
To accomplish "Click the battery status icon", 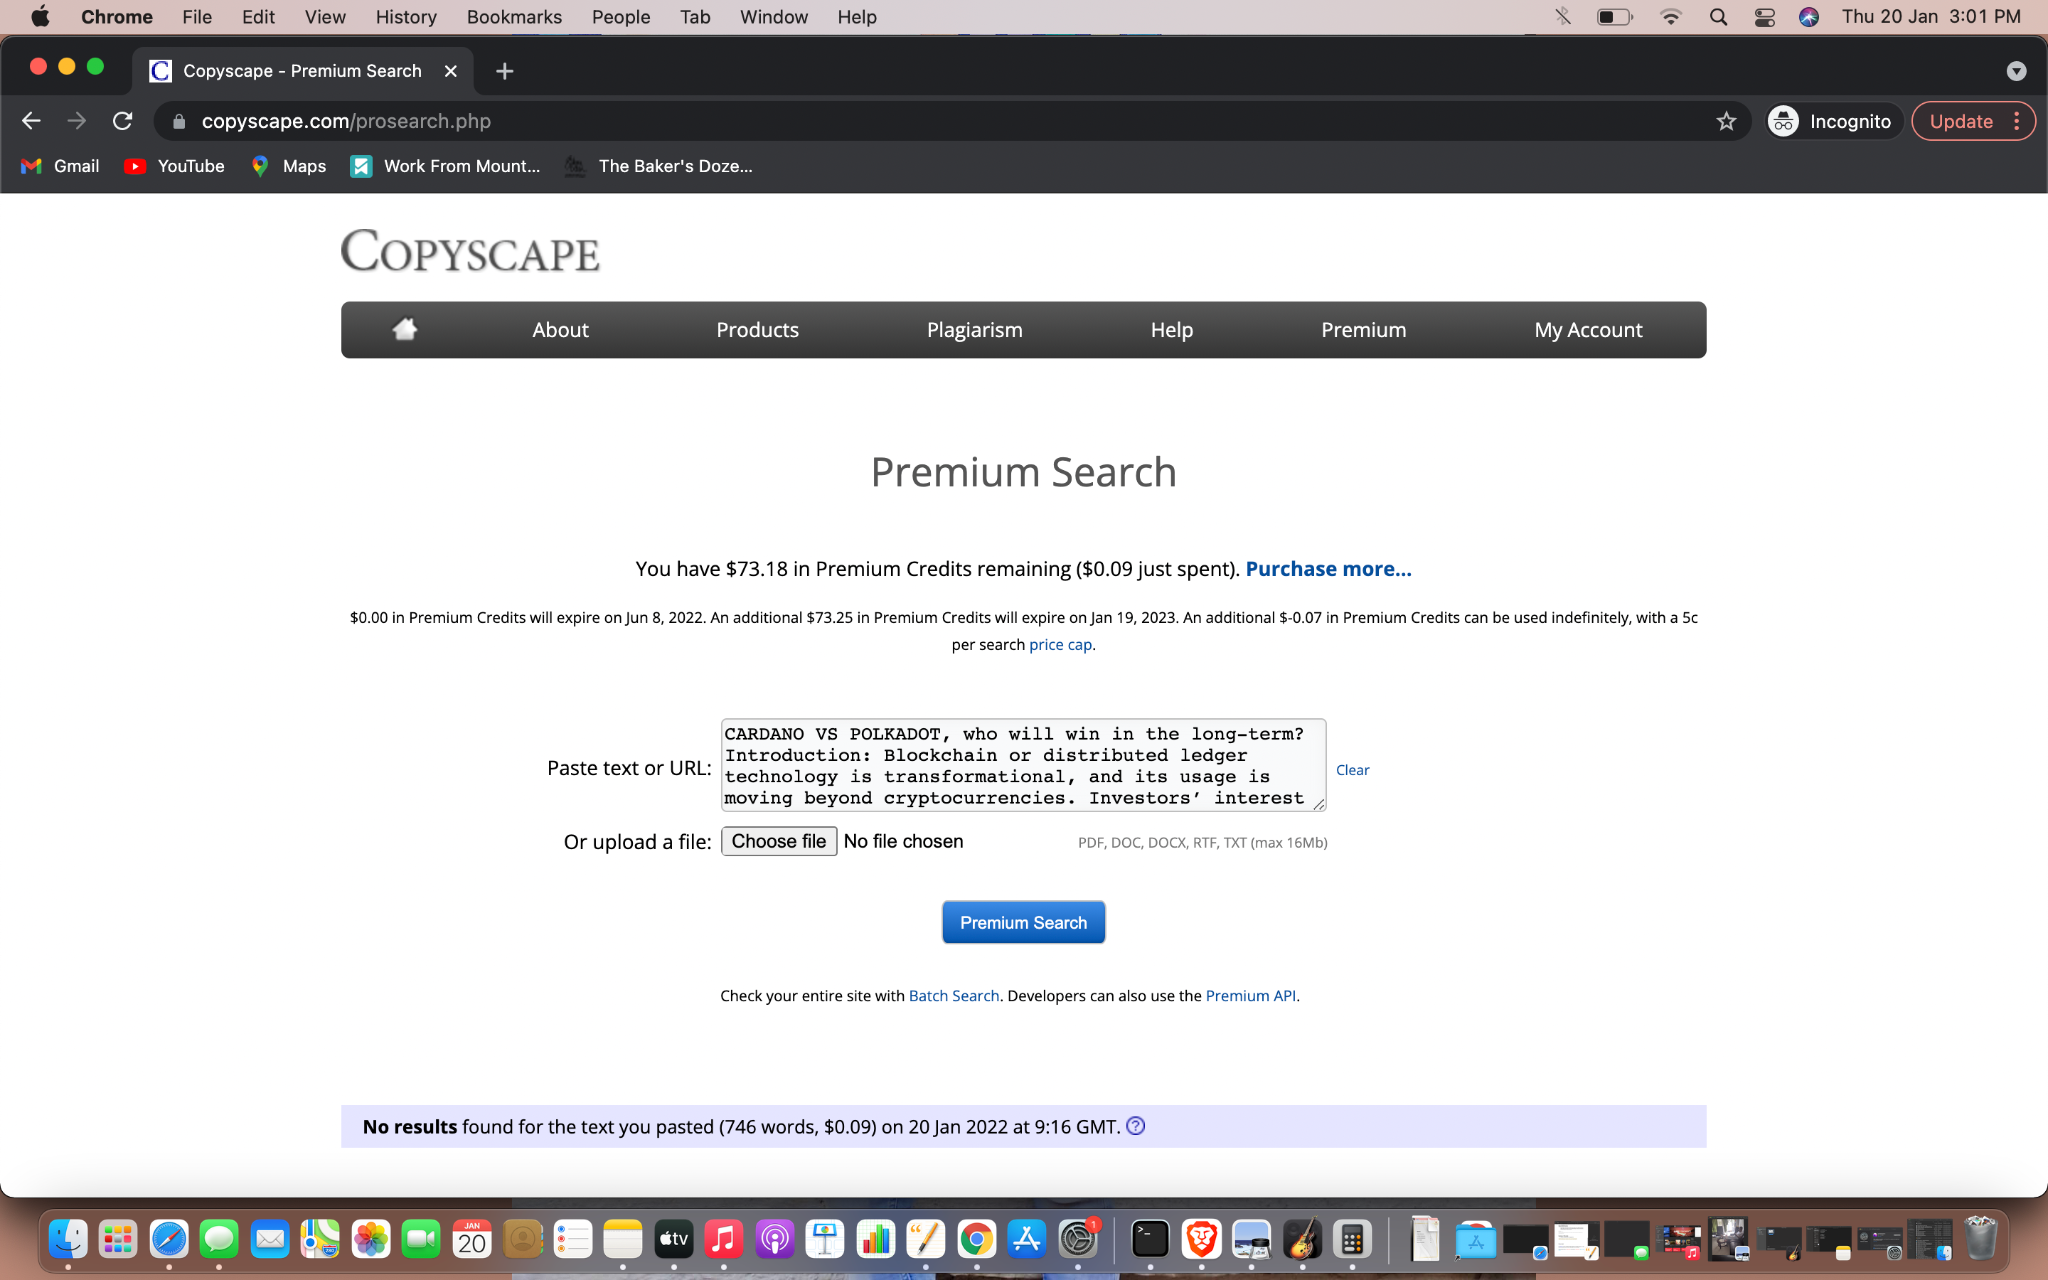I will click(1614, 17).
